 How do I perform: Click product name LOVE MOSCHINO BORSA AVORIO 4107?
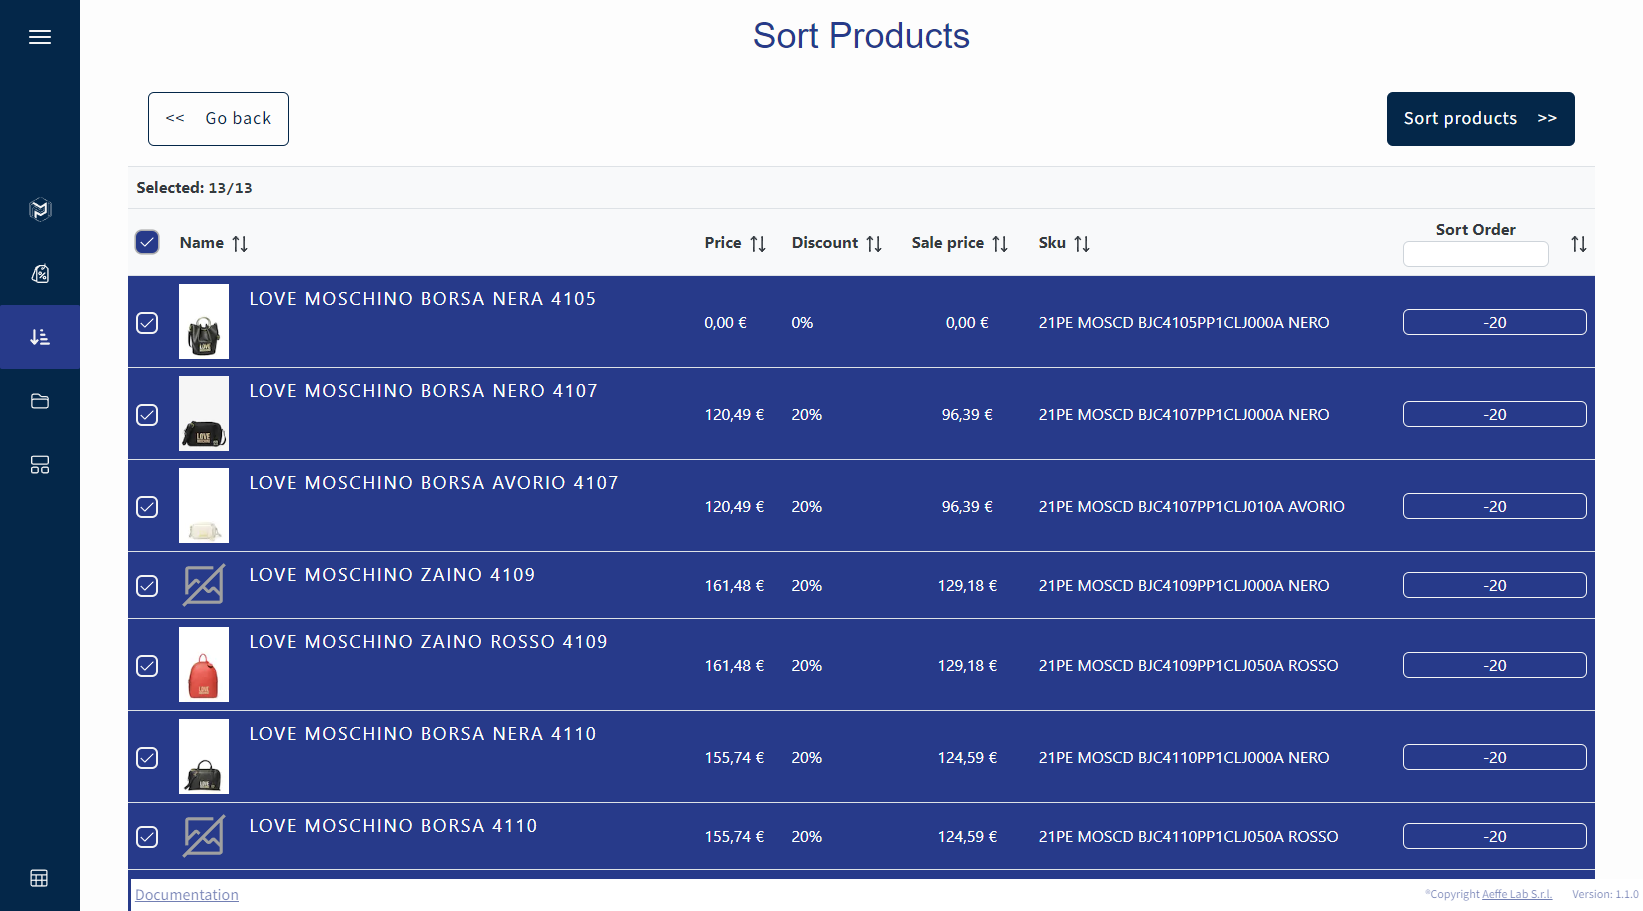coord(434,483)
